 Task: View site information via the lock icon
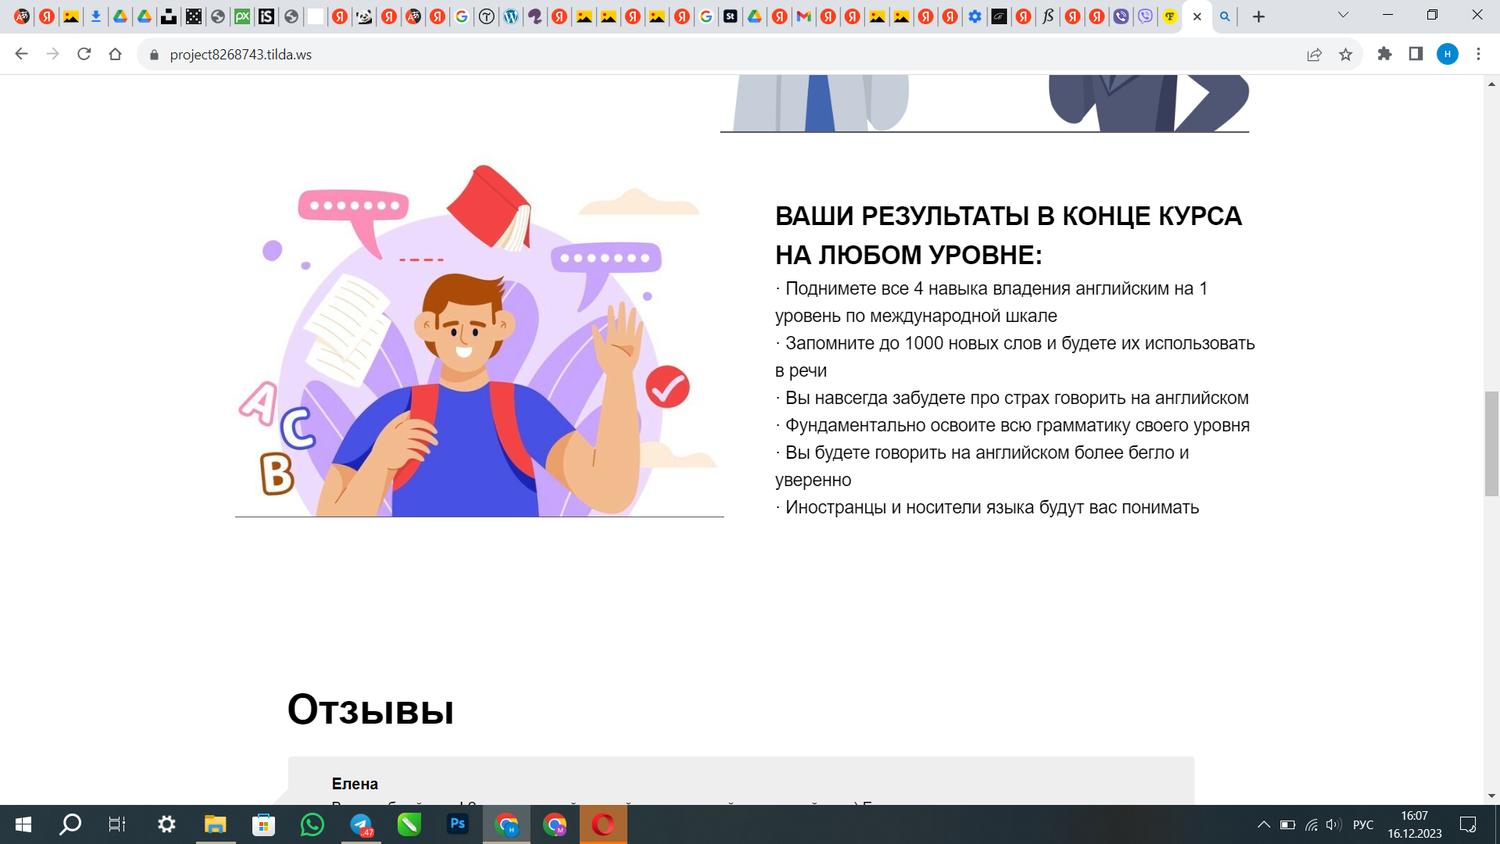[154, 55]
